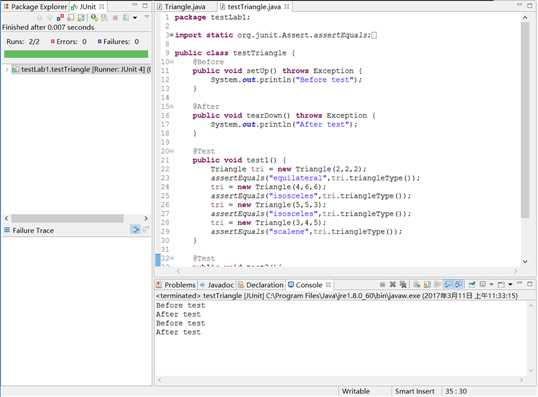The image size is (538, 397).
Task: Open the Package Explorer tab
Action: tap(35, 7)
